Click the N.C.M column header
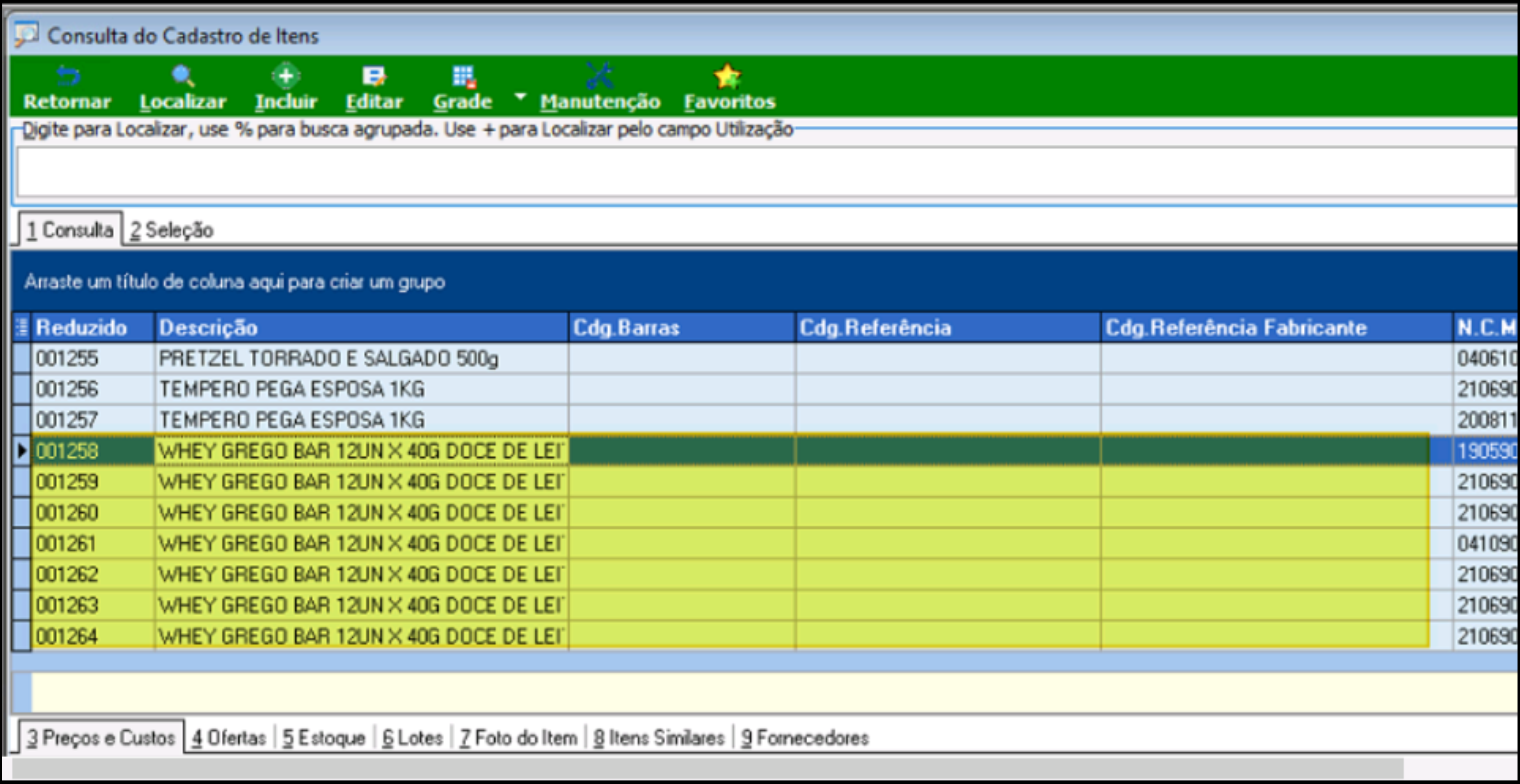This screenshot has height=784, width=1520. [x=1486, y=327]
